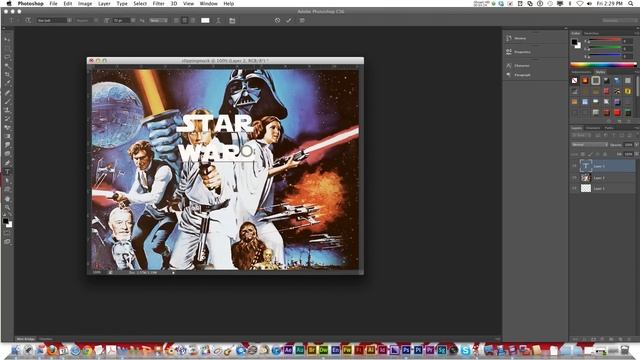Switch to the Swatches tab
640x360 pixels.
point(591,33)
